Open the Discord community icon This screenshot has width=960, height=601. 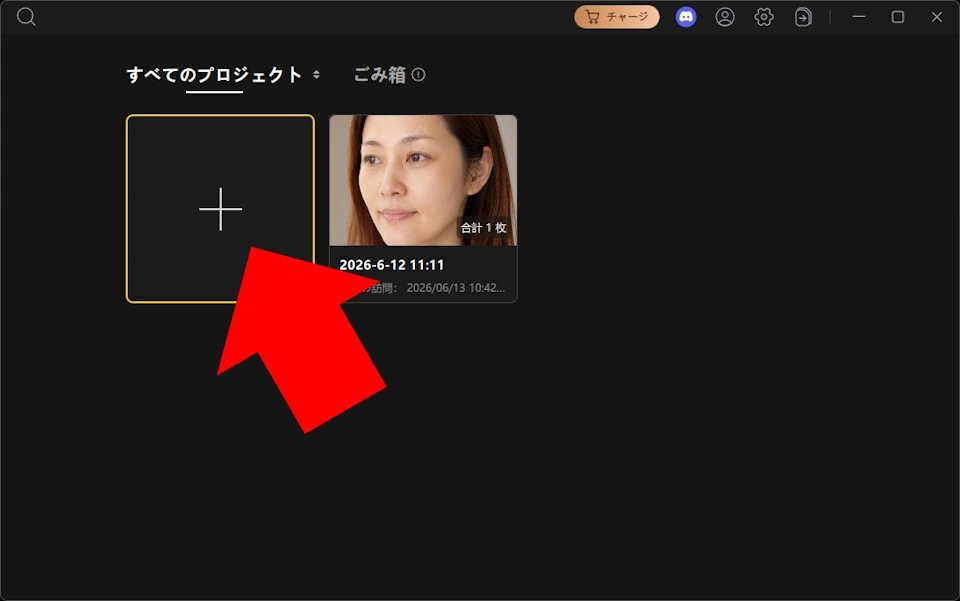(686, 17)
